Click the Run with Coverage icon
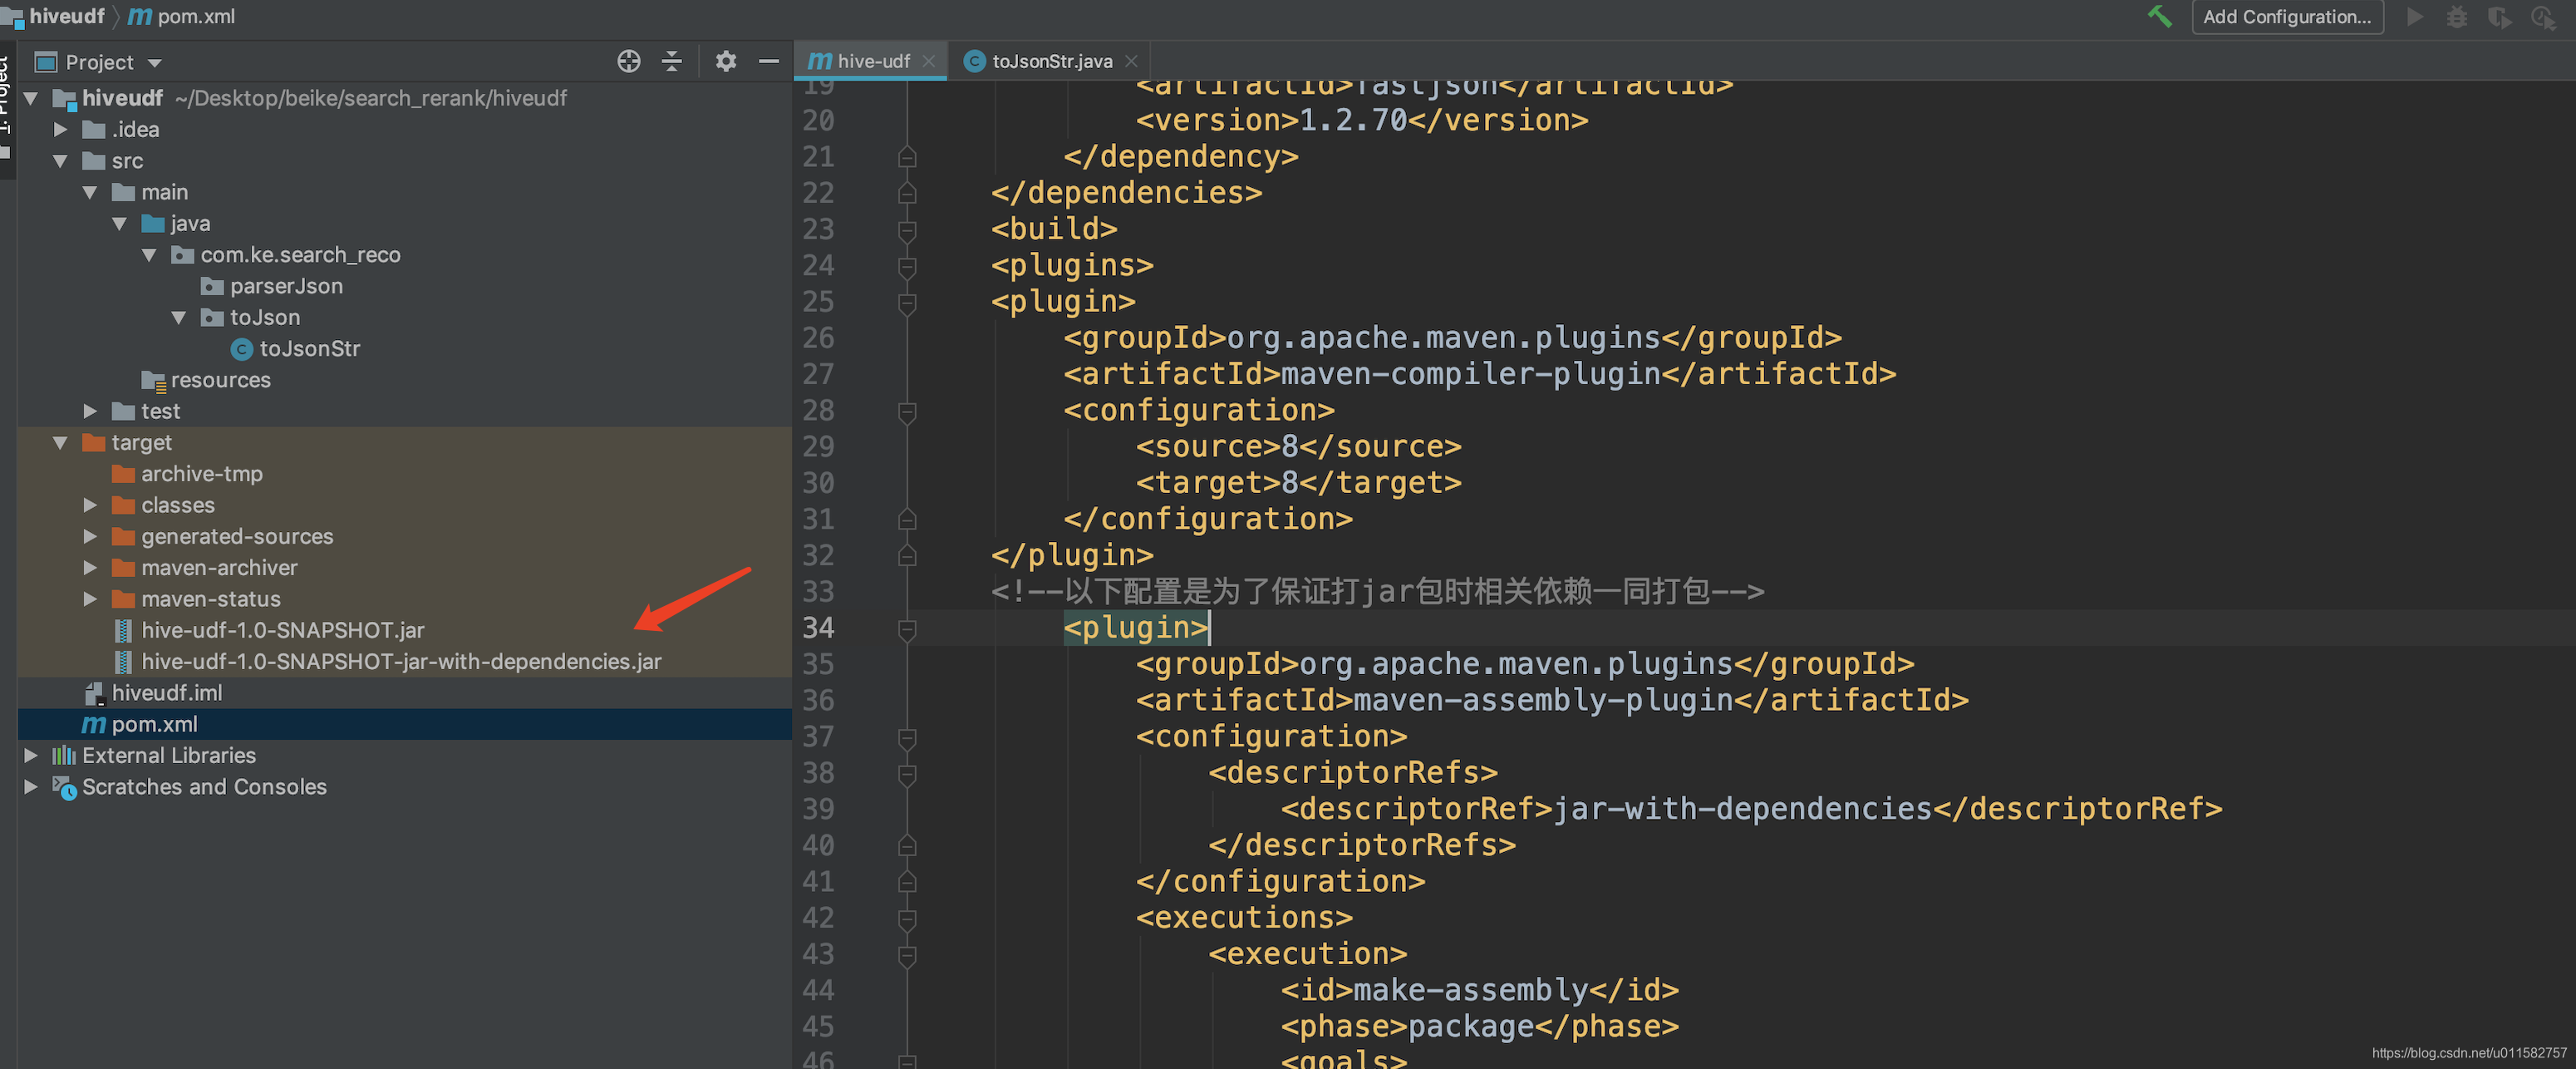 point(2500,17)
